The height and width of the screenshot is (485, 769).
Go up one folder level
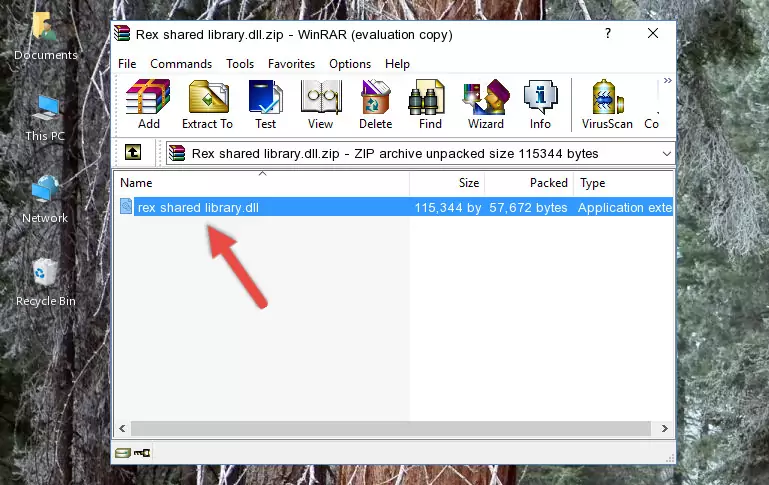point(133,153)
